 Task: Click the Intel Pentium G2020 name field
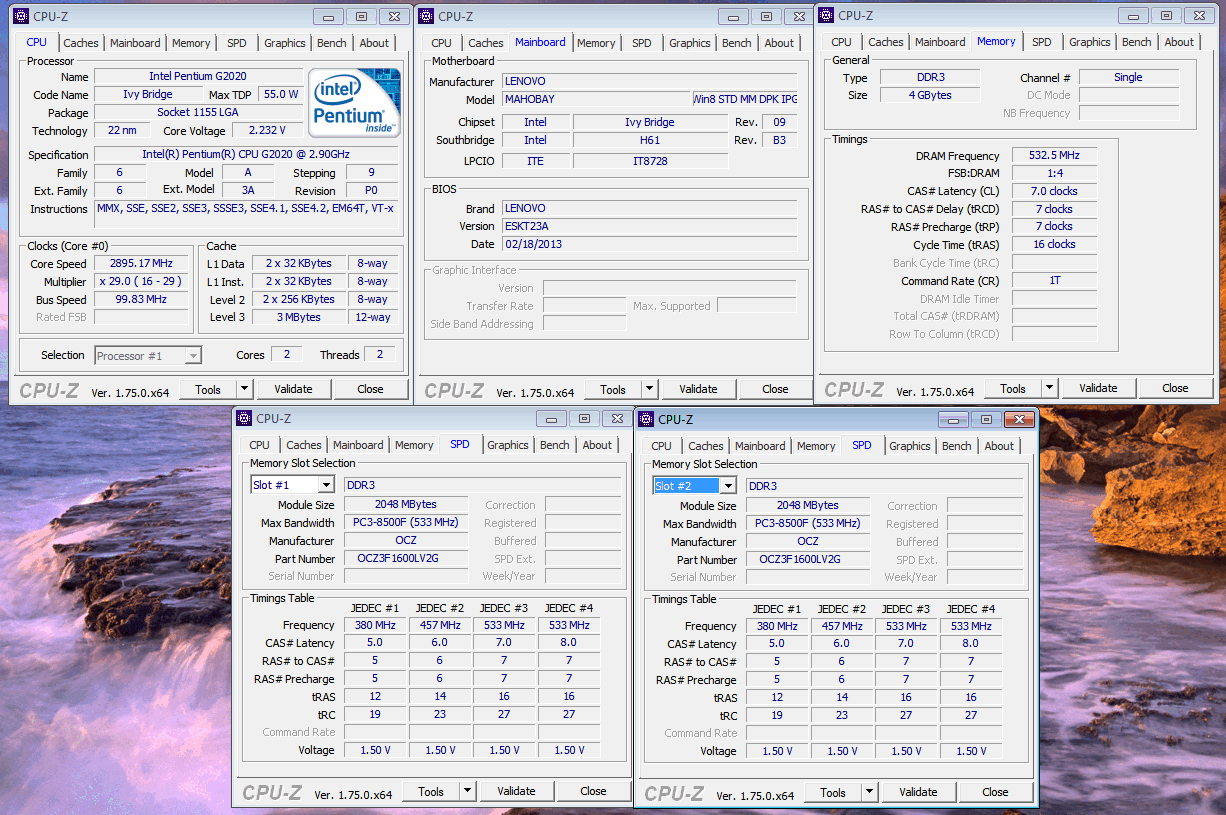click(198, 77)
